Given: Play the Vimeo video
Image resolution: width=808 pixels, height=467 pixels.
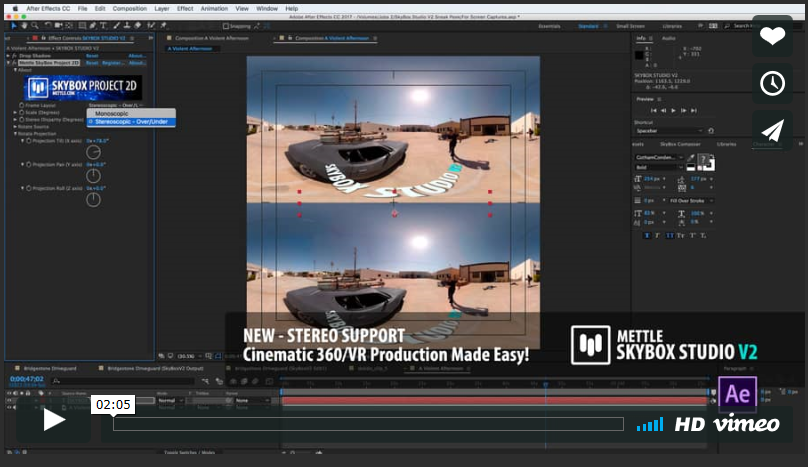Looking at the screenshot, I should pos(54,420).
